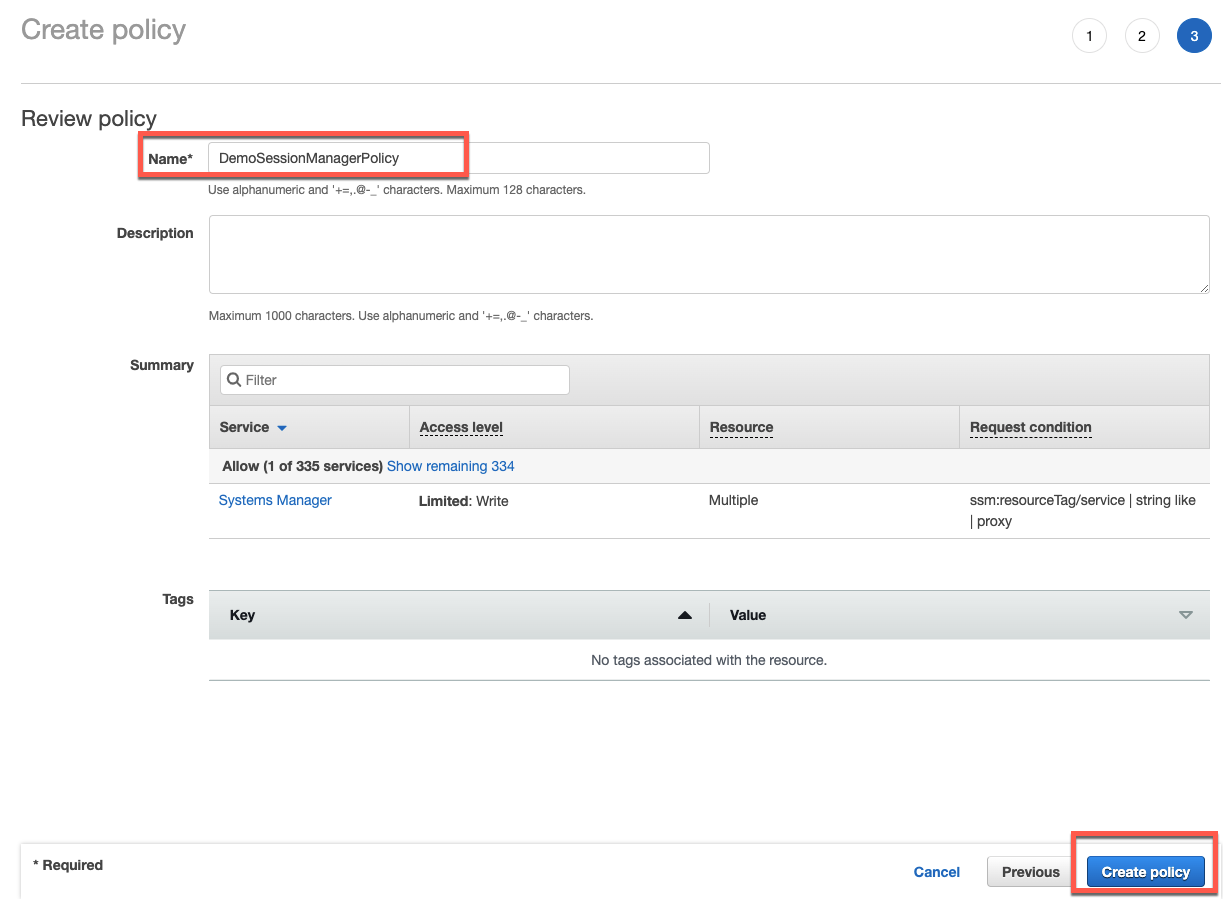Click the Request condition column header
The image size is (1223, 899).
click(1029, 427)
